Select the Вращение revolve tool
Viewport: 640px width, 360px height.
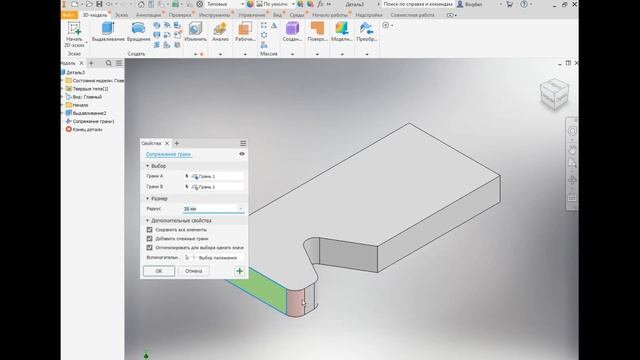tap(138, 32)
